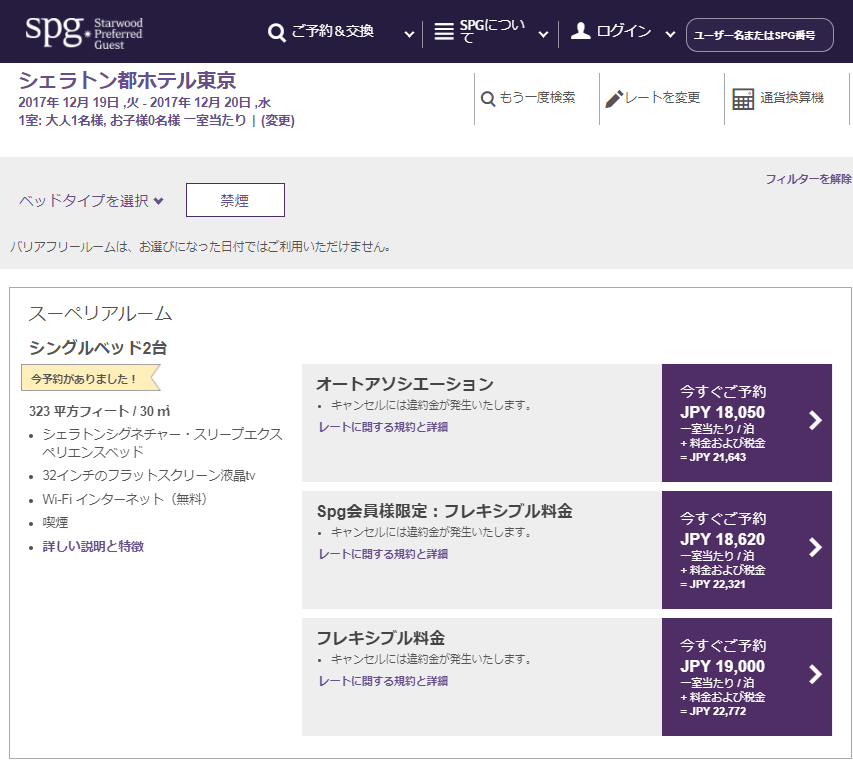Open 詳しい説明と特徴 room details link

tap(93, 546)
